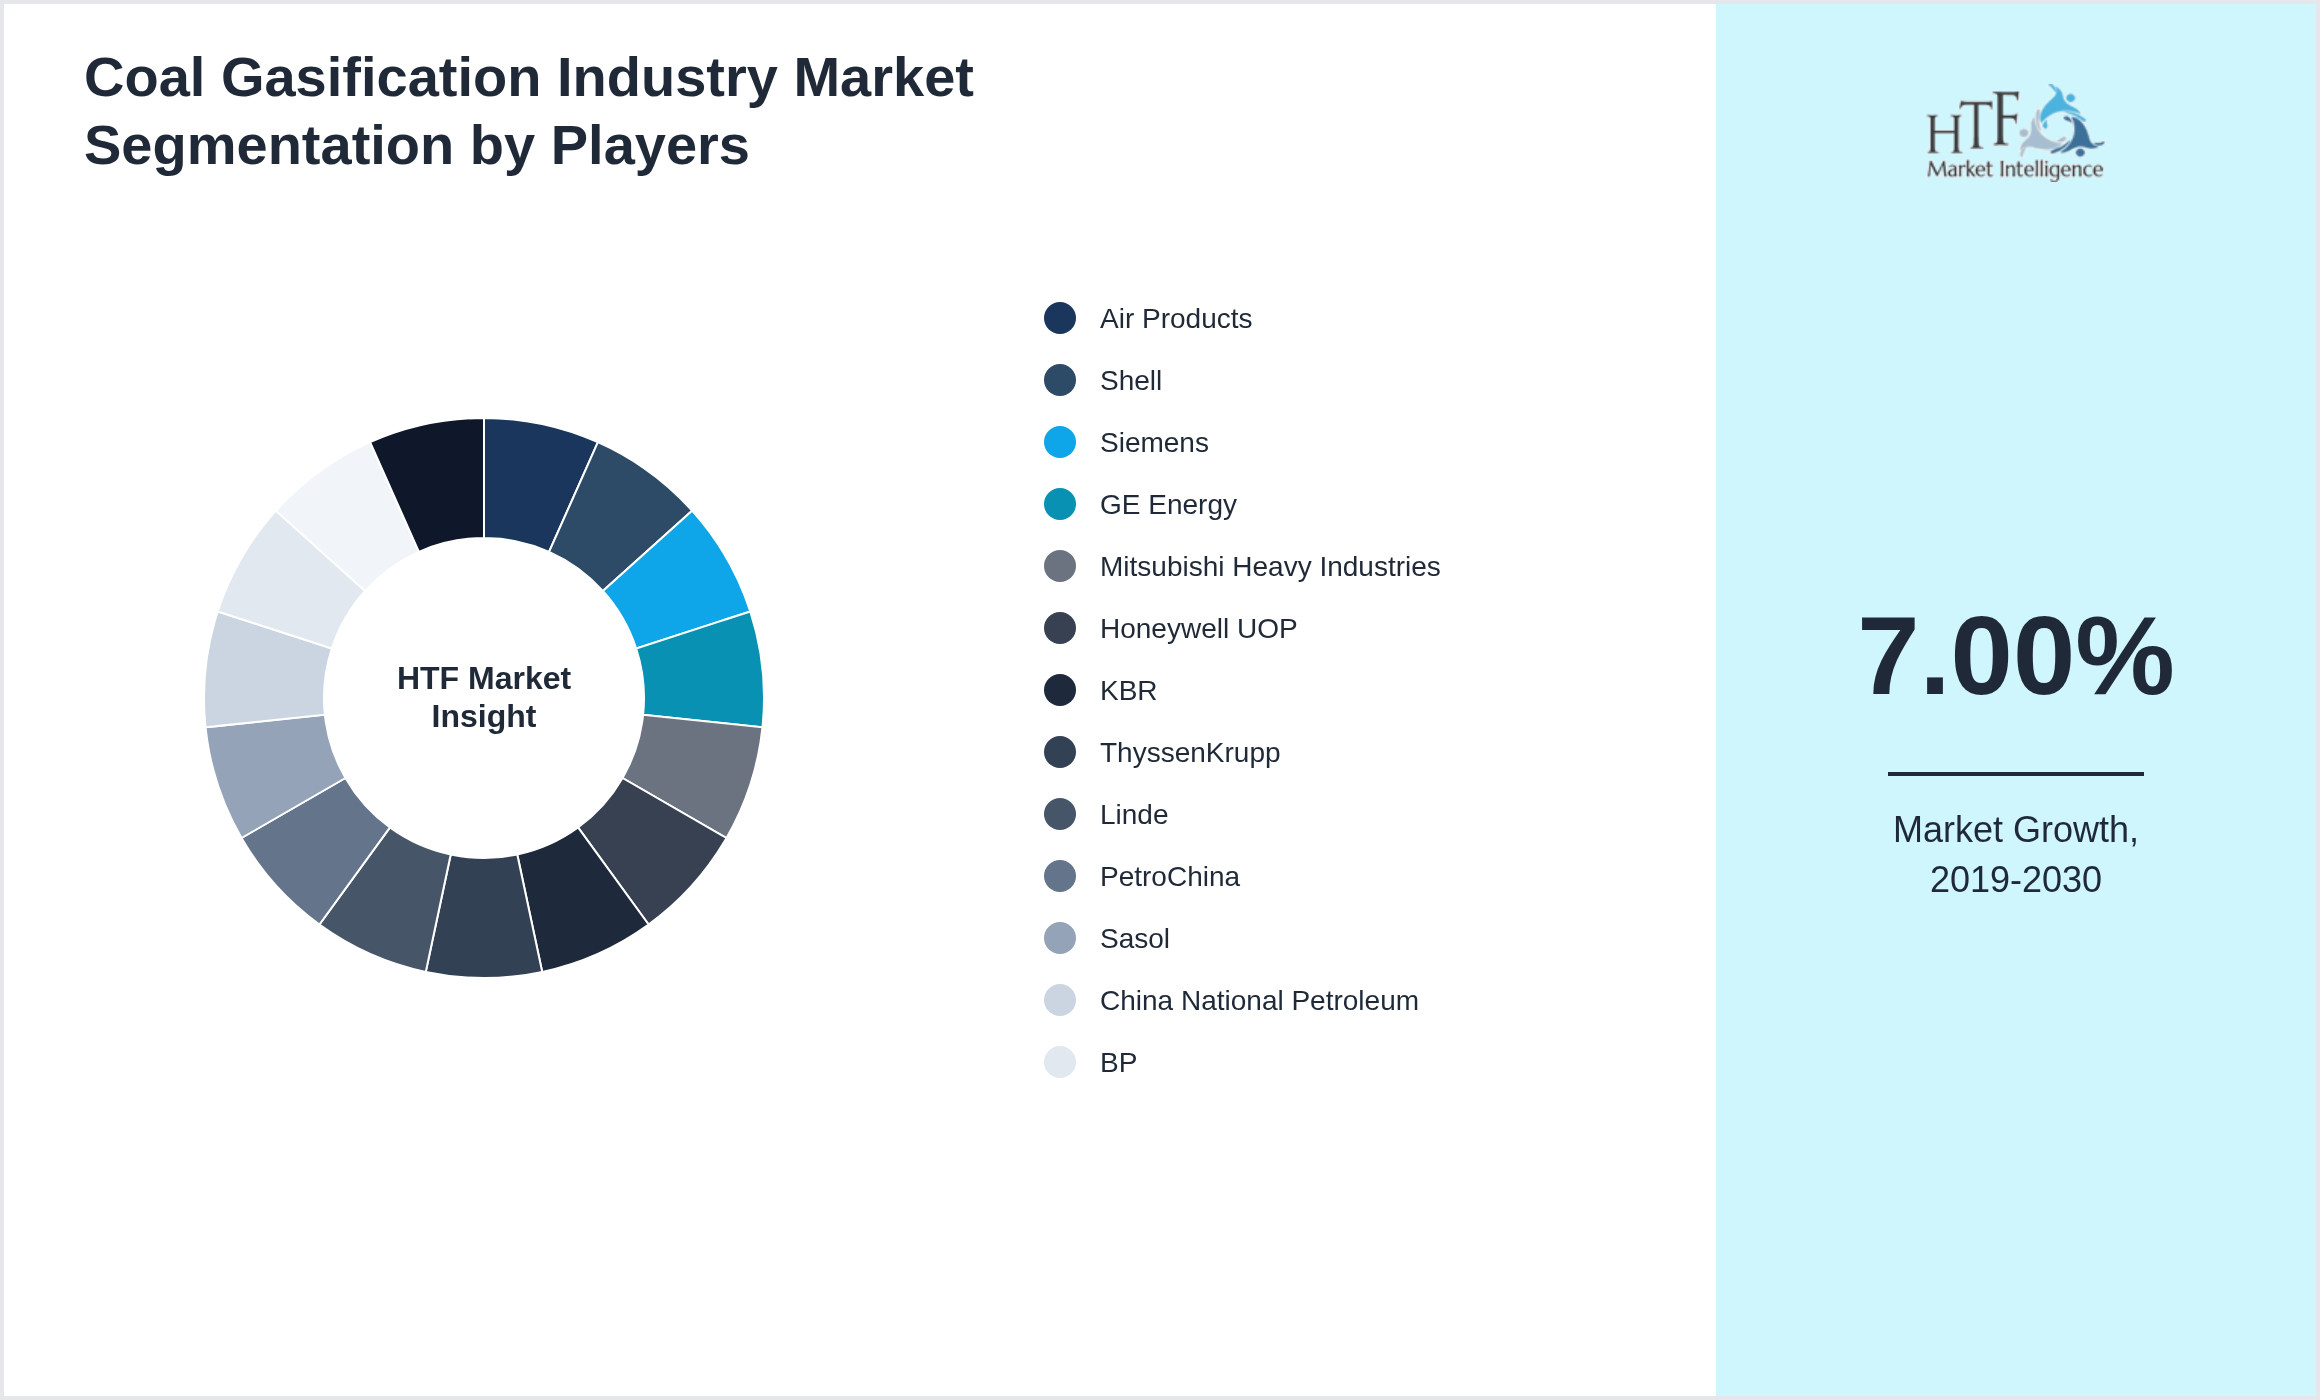Select the chart title text
2320x1400 pixels.
[x=528, y=110]
